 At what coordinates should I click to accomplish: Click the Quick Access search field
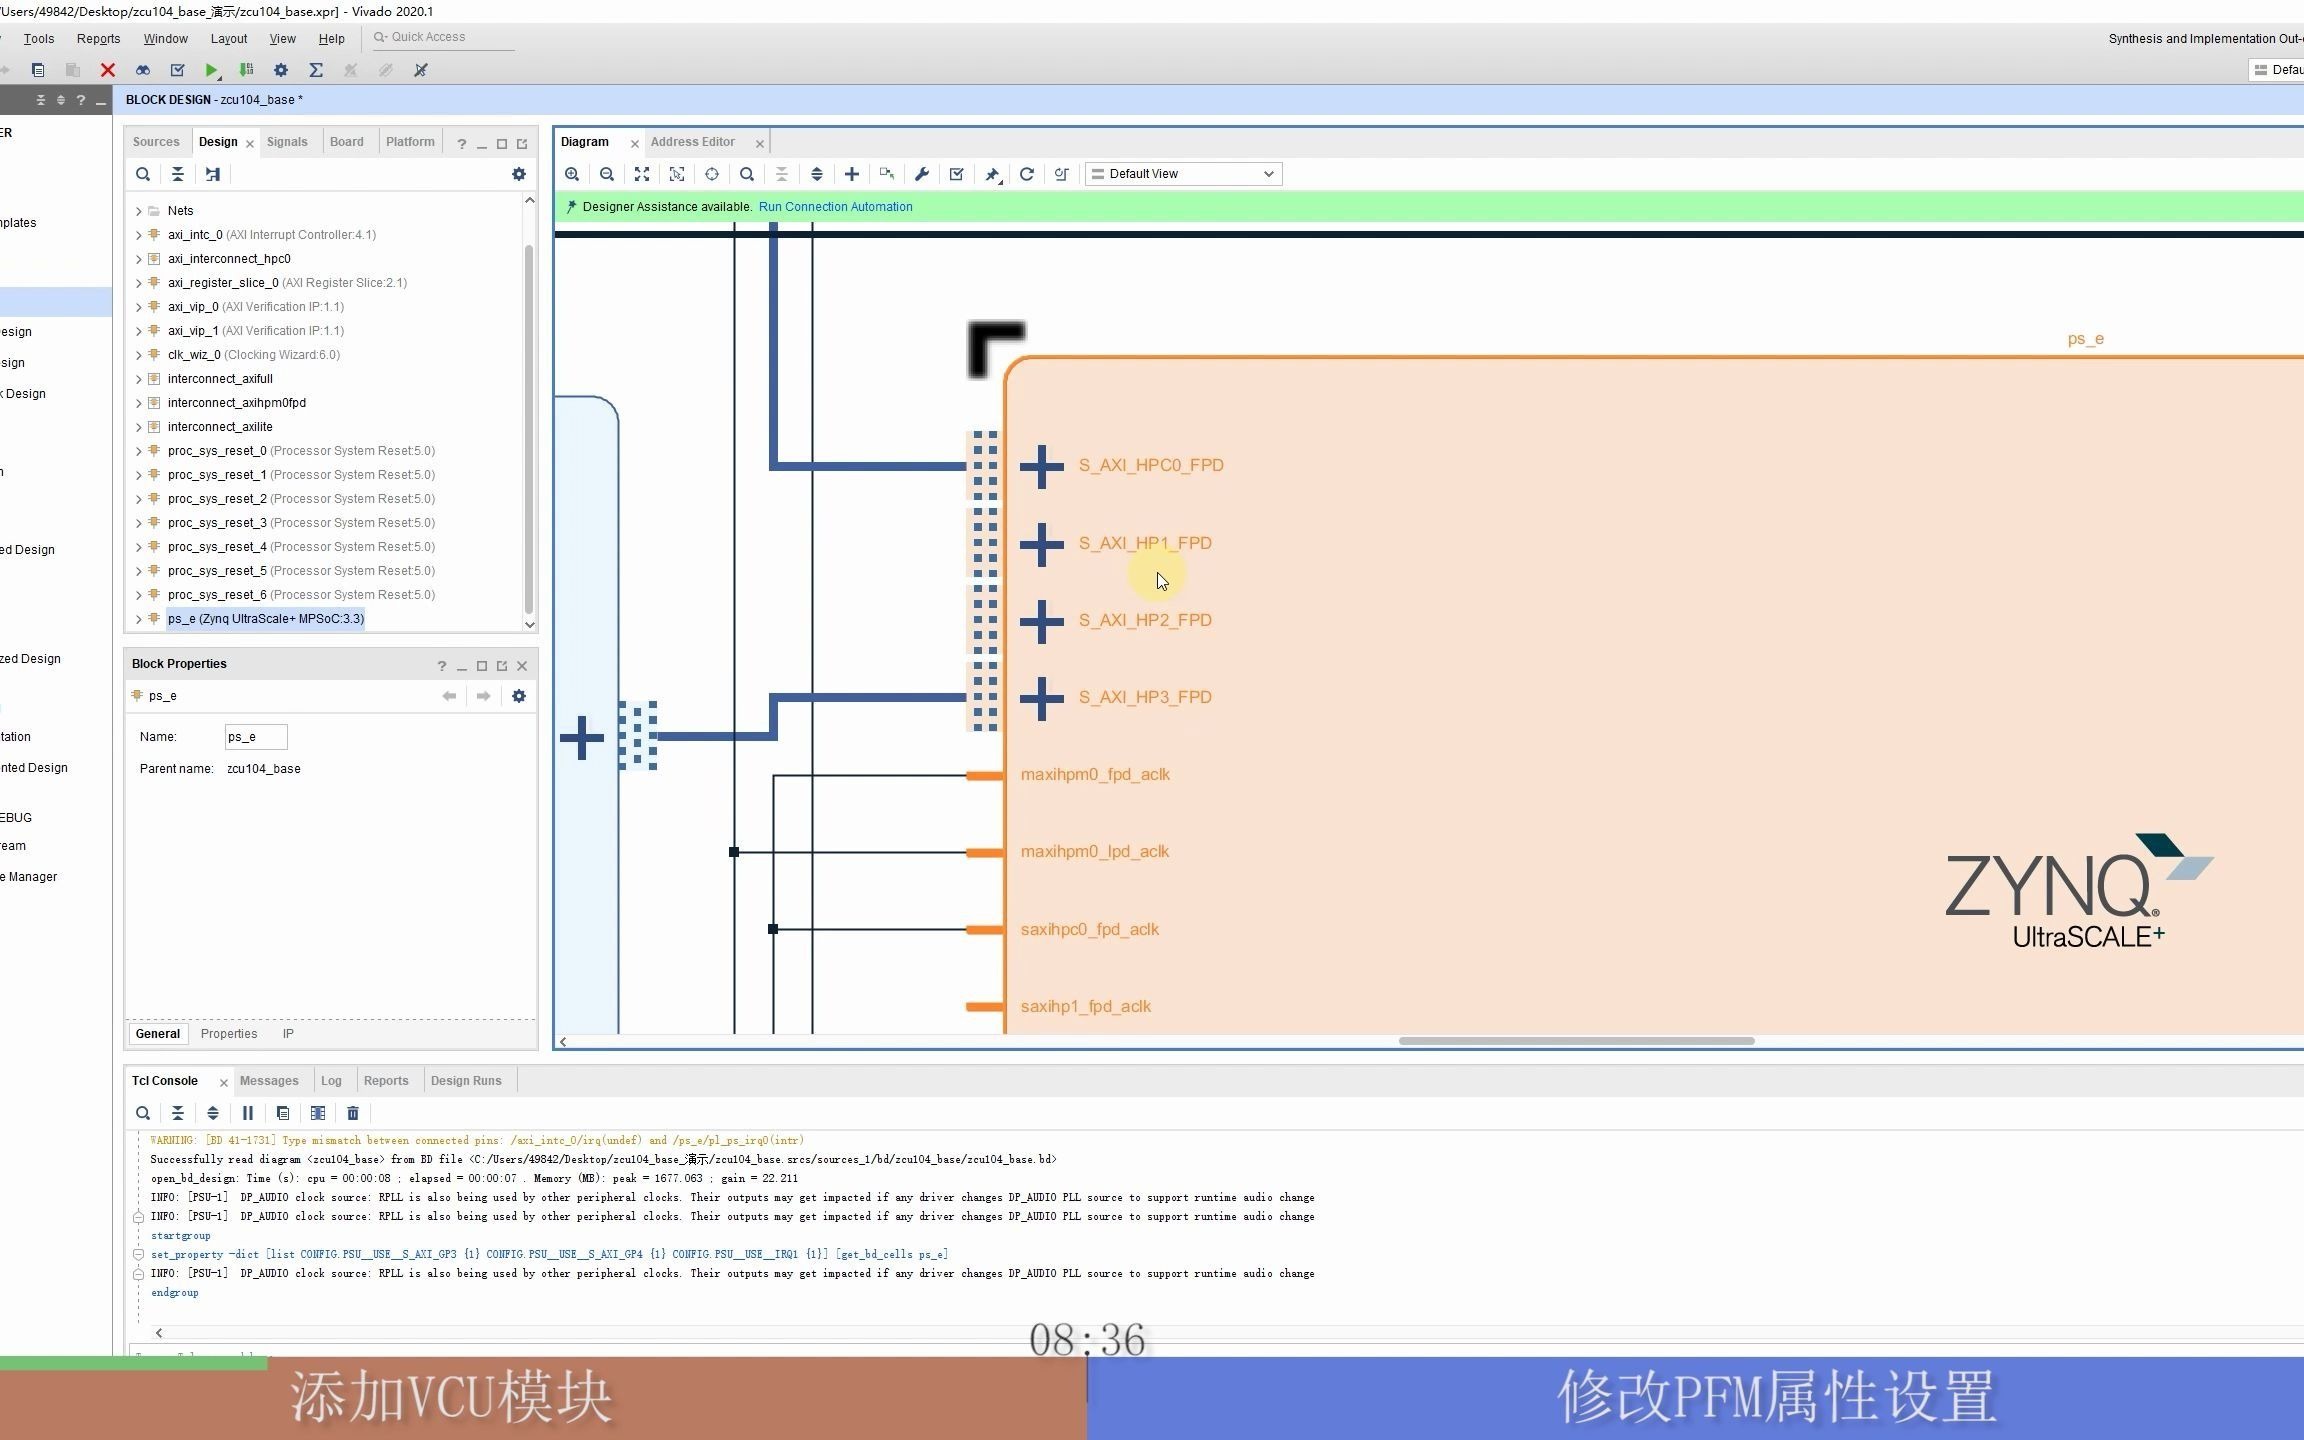(x=442, y=38)
